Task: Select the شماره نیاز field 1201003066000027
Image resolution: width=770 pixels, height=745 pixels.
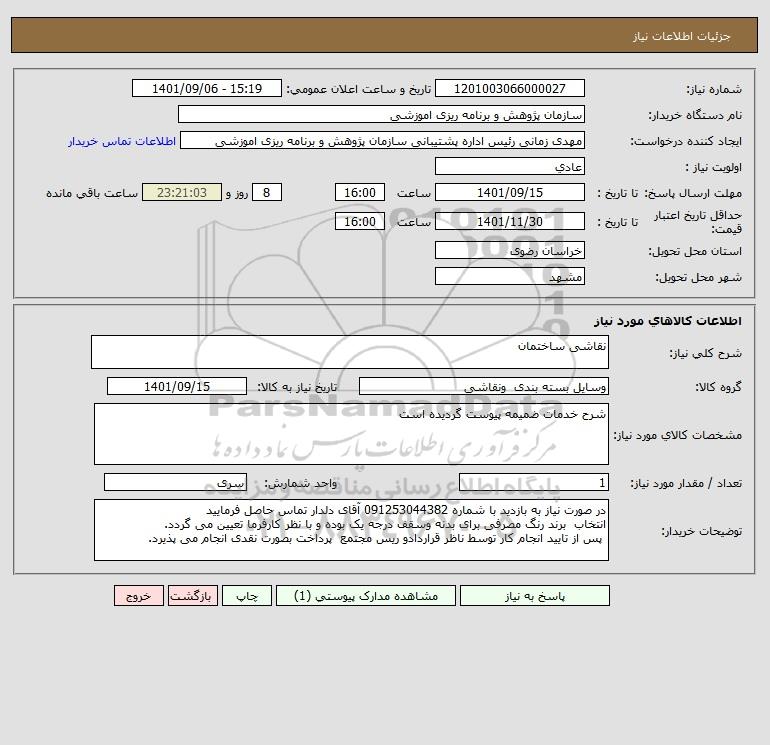Action: tap(510, 88)
